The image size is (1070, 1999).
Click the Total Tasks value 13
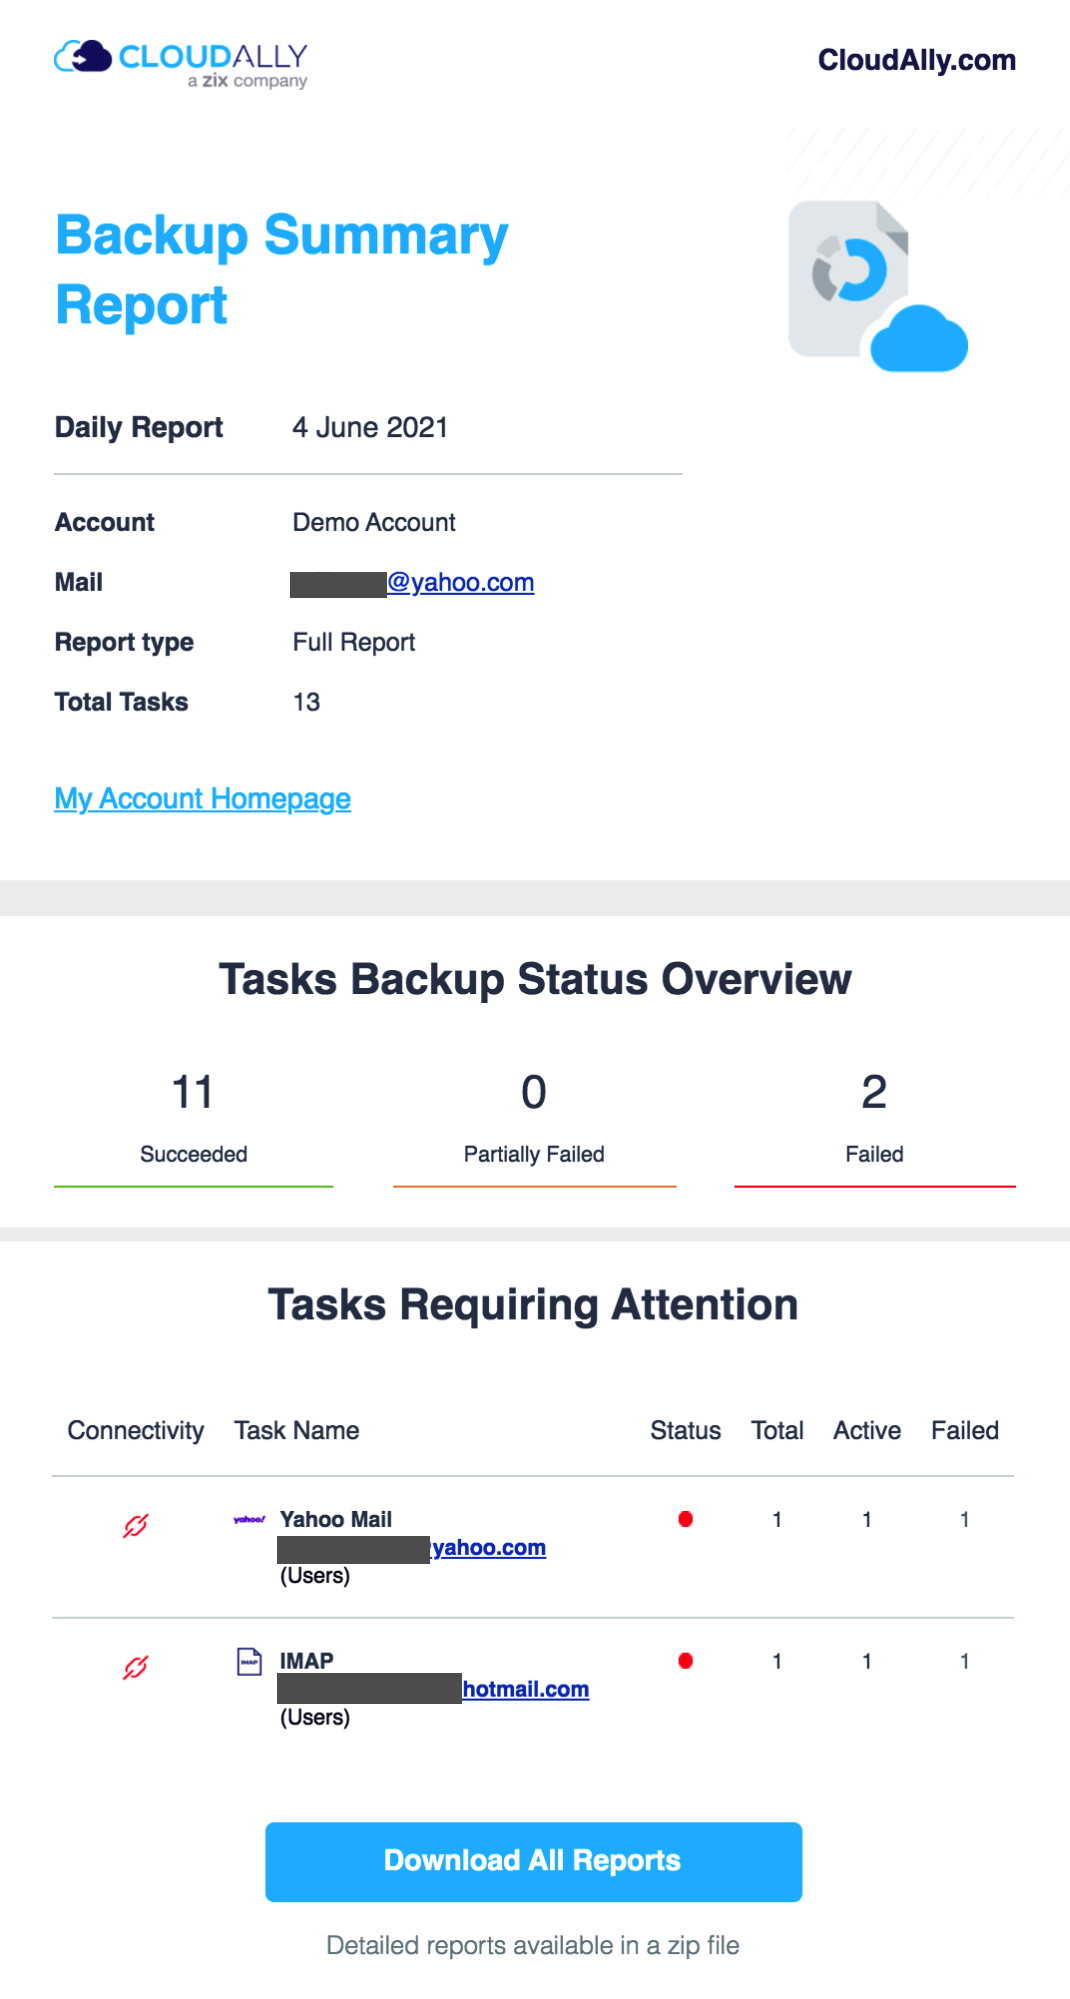pos(306,702)
